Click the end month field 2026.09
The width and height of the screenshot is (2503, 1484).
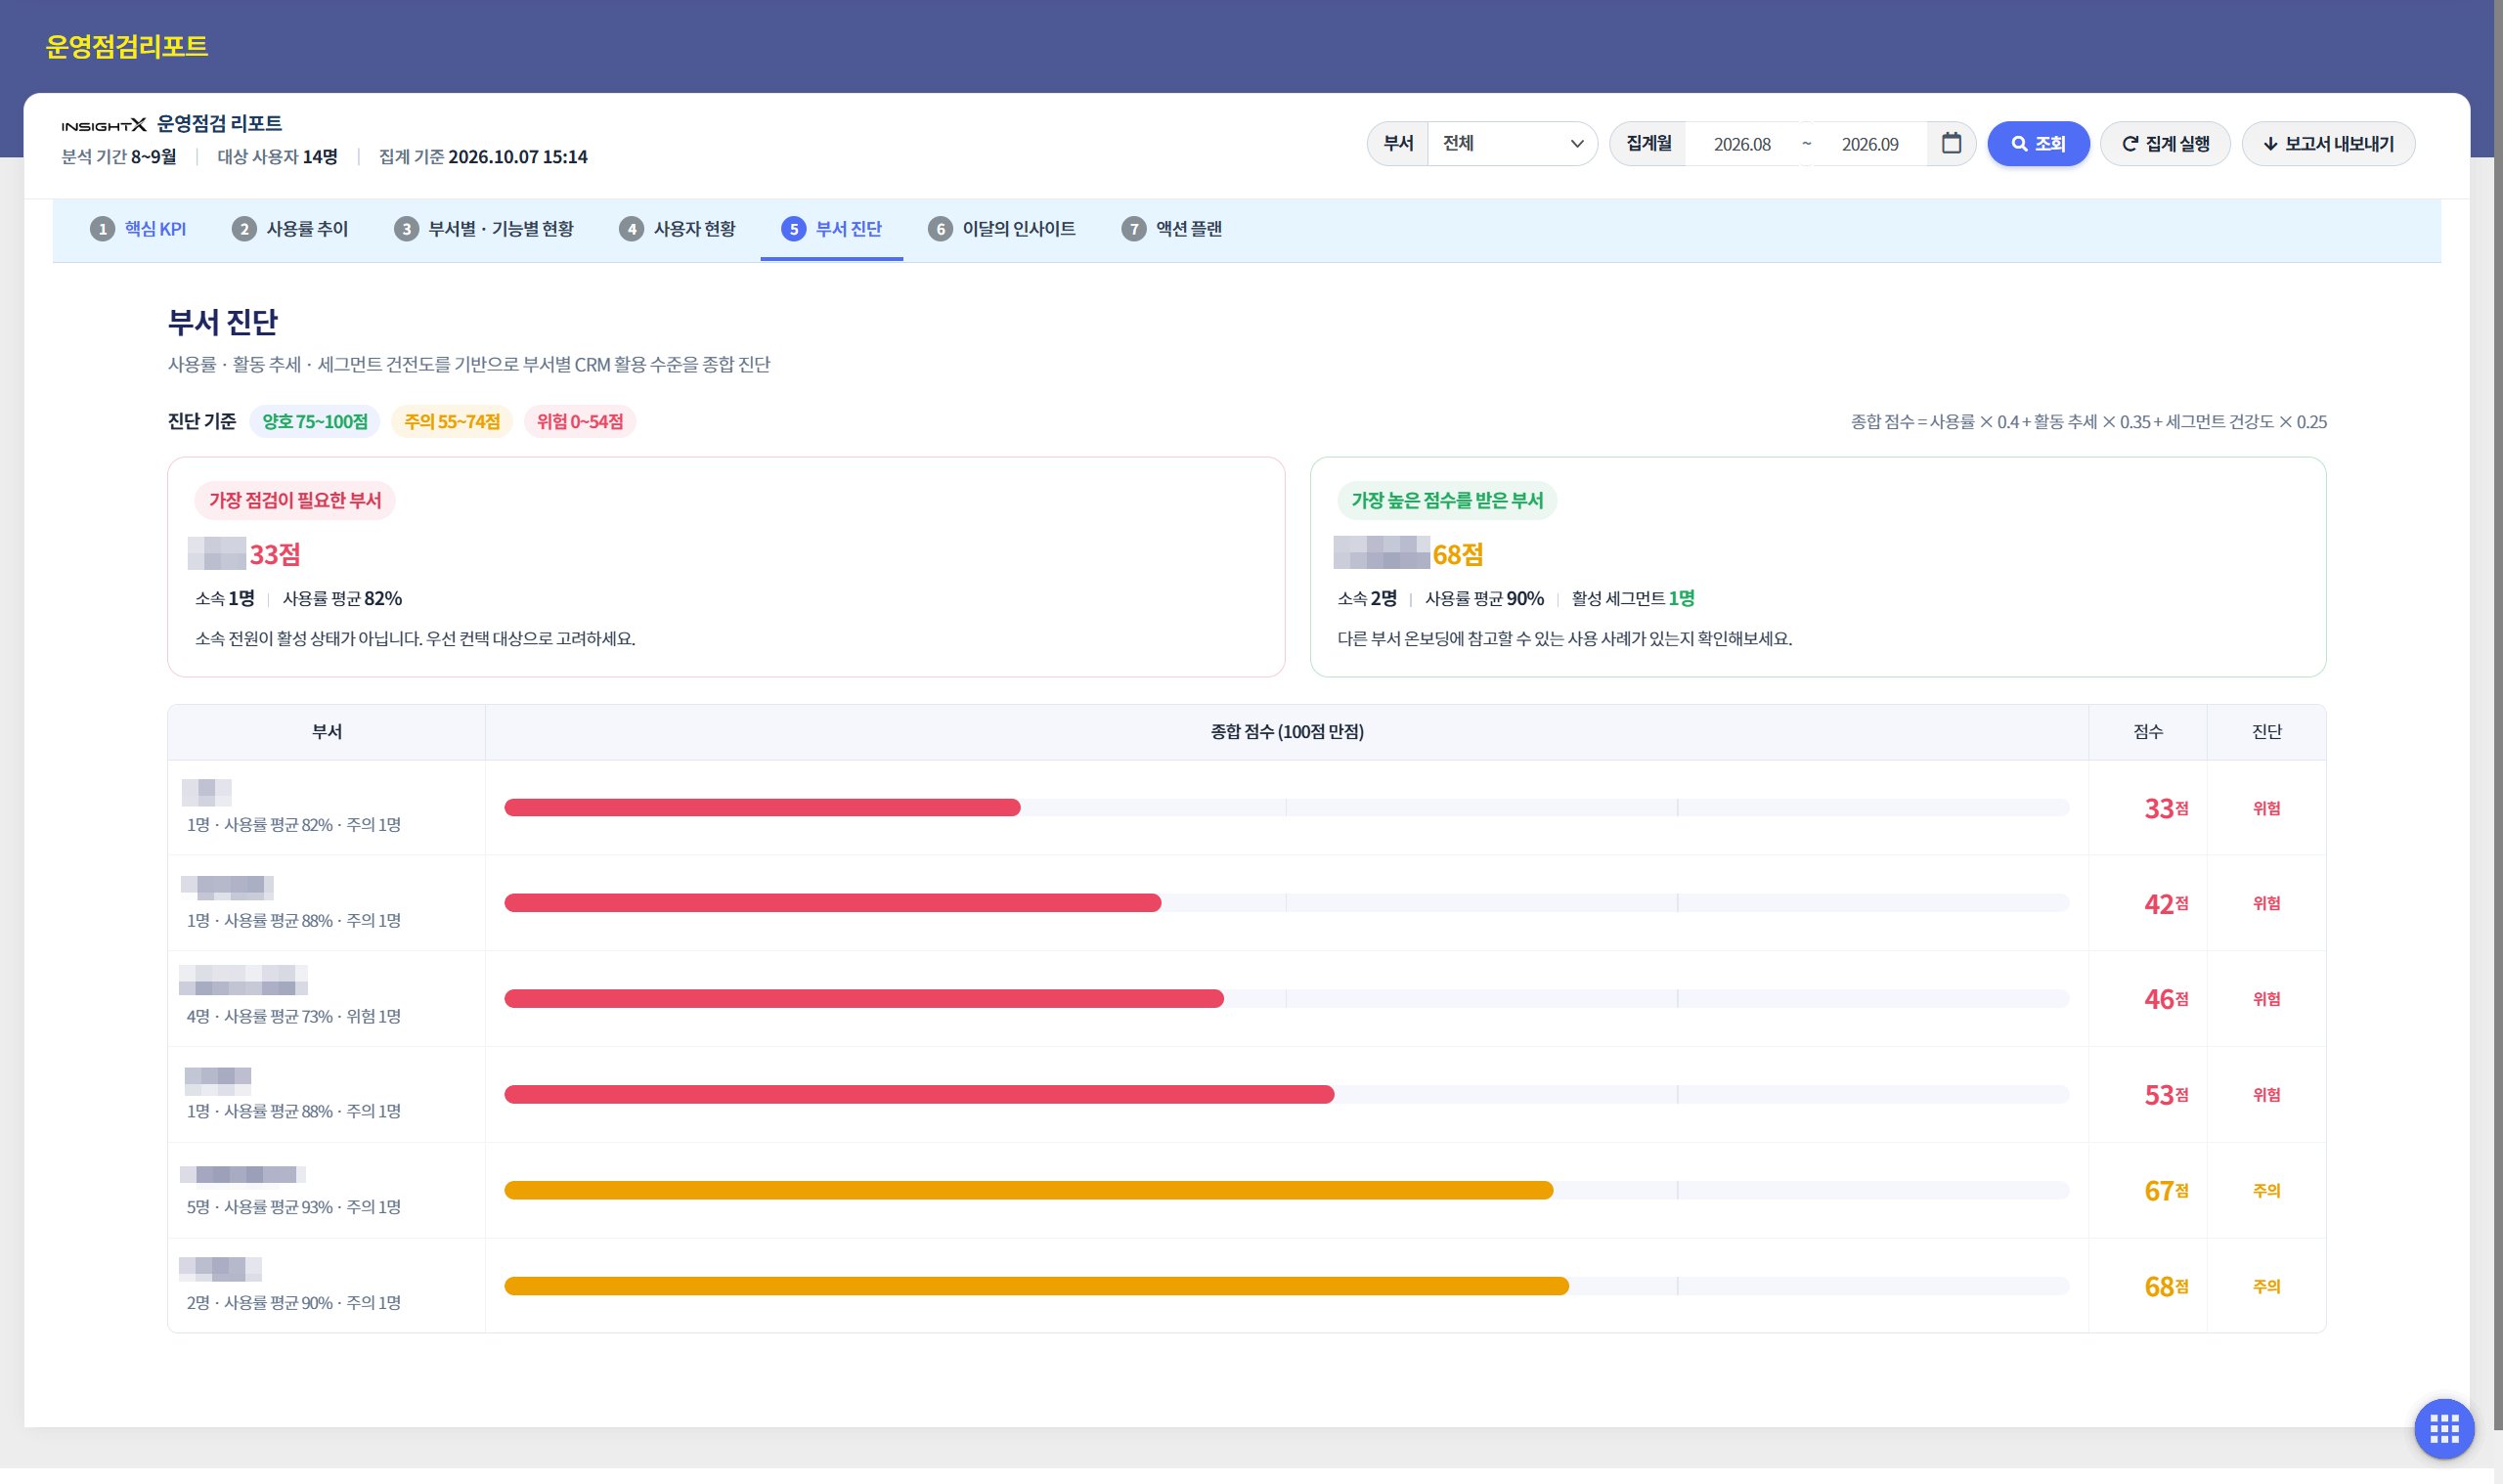click(x=1869, y=144)
